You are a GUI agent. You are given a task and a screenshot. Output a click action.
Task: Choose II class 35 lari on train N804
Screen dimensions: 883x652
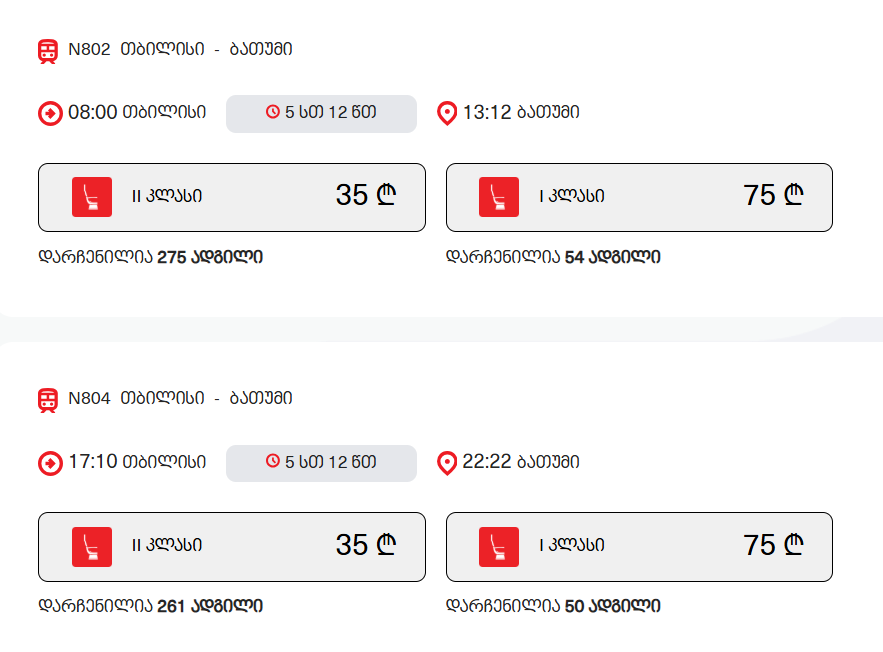click(x=232, y=547)
